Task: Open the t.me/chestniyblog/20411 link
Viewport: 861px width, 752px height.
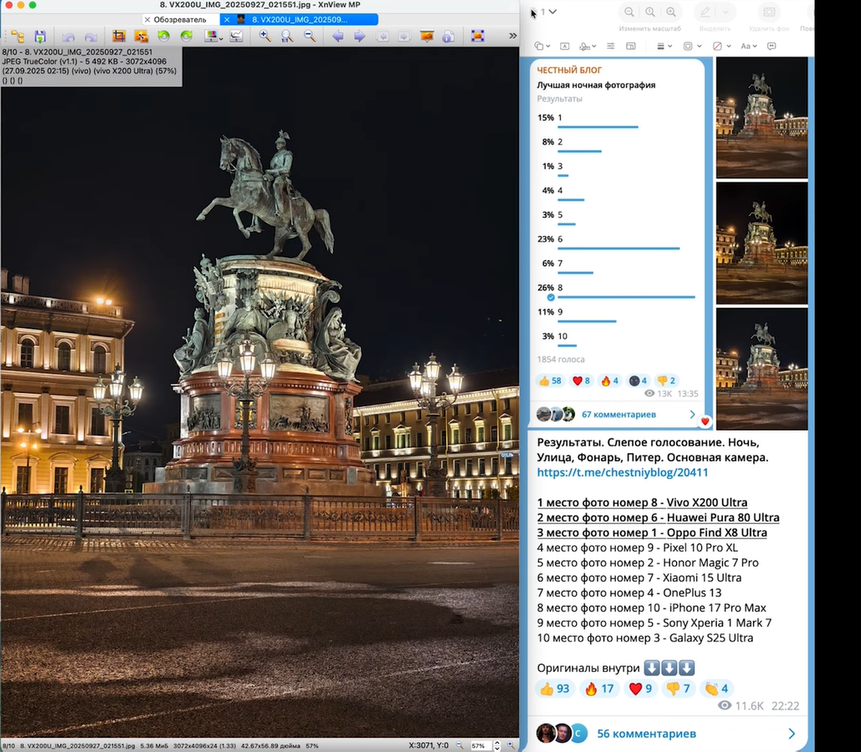Action: click(x=622, y=472)
